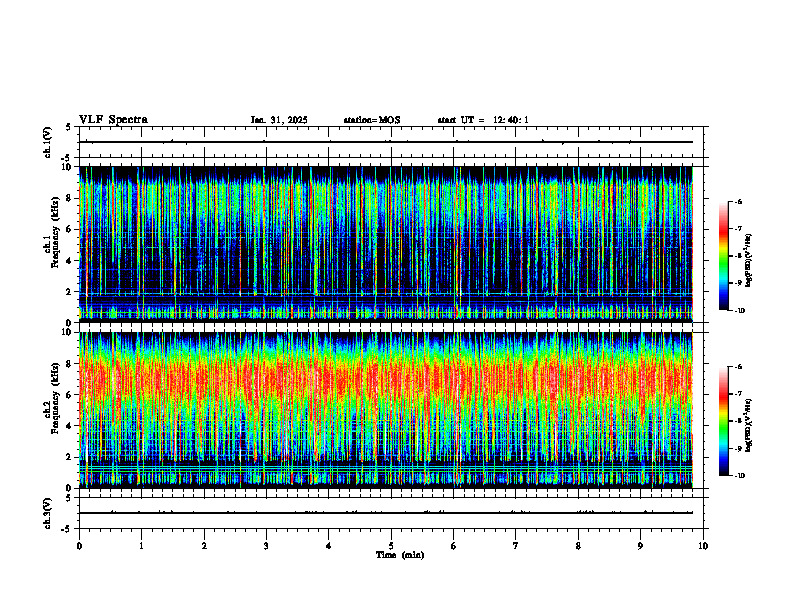Click the time axis tick label "2"
This screenshot has height=612, width=792.
(204, 546)
